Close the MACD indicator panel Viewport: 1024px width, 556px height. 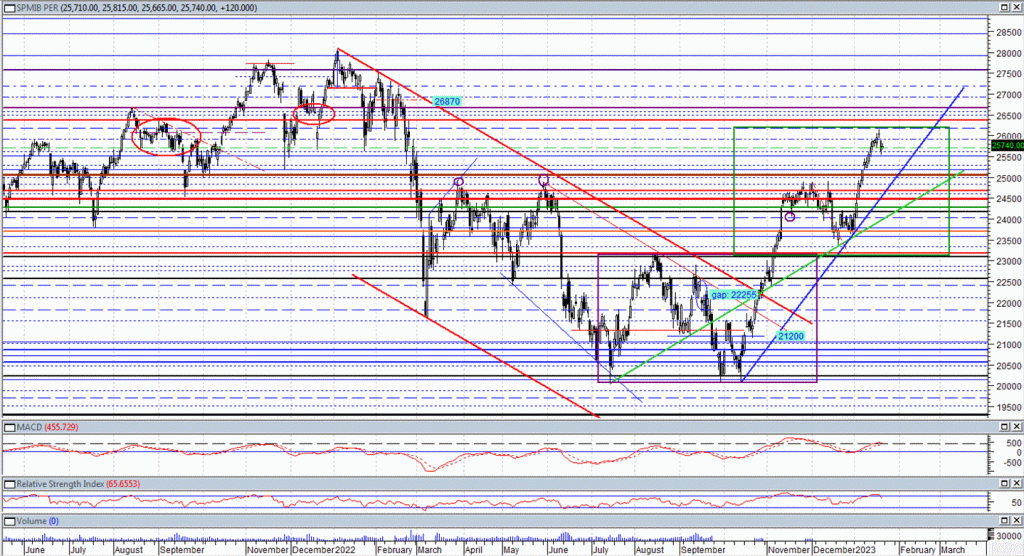pos(1016,427)
